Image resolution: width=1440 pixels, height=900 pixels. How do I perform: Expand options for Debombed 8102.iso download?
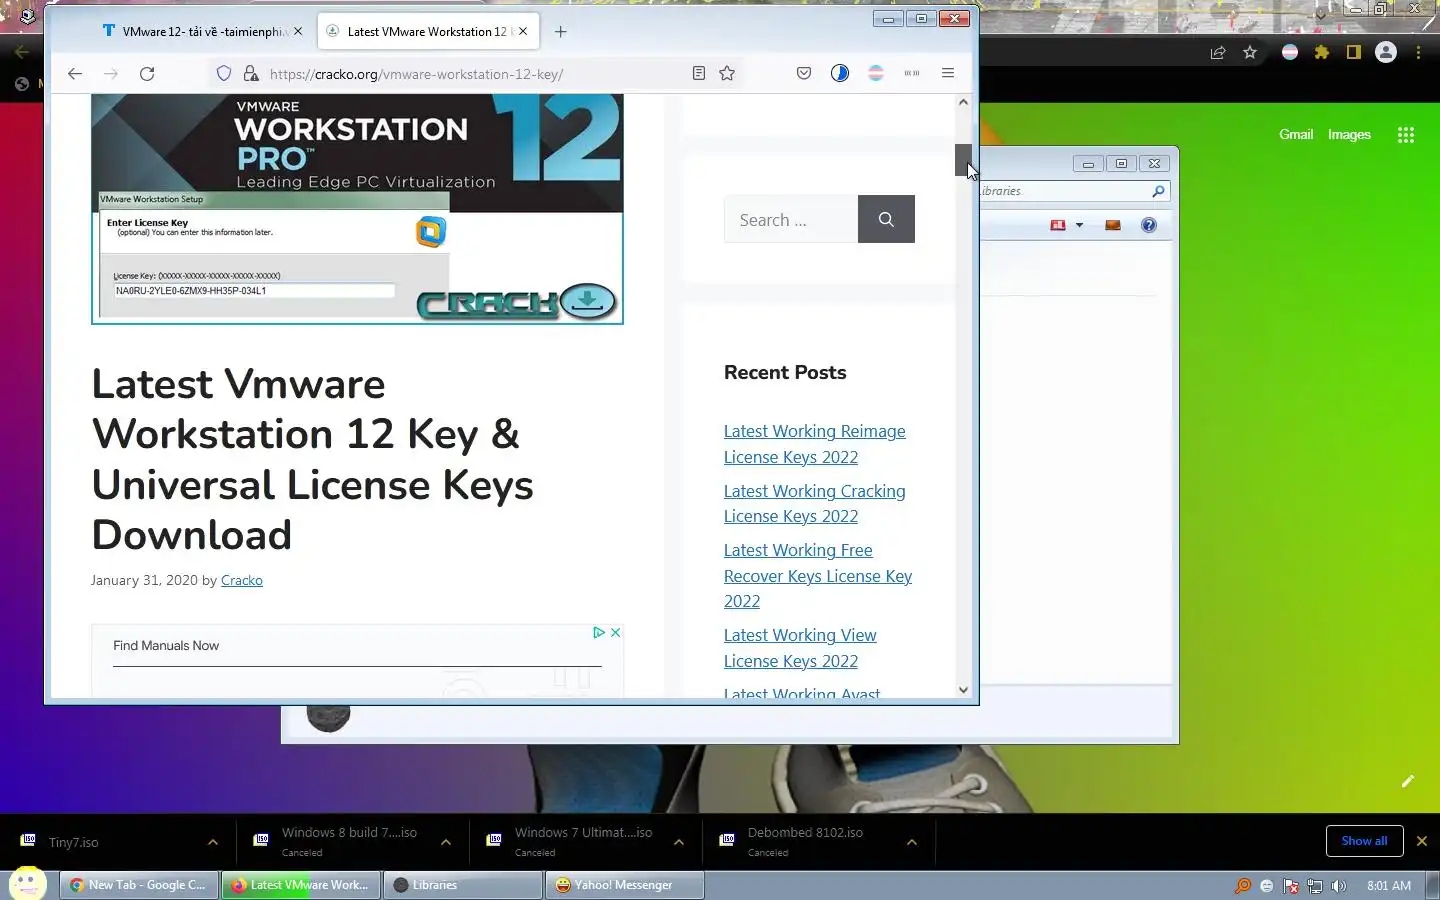(x=912, y=842)
